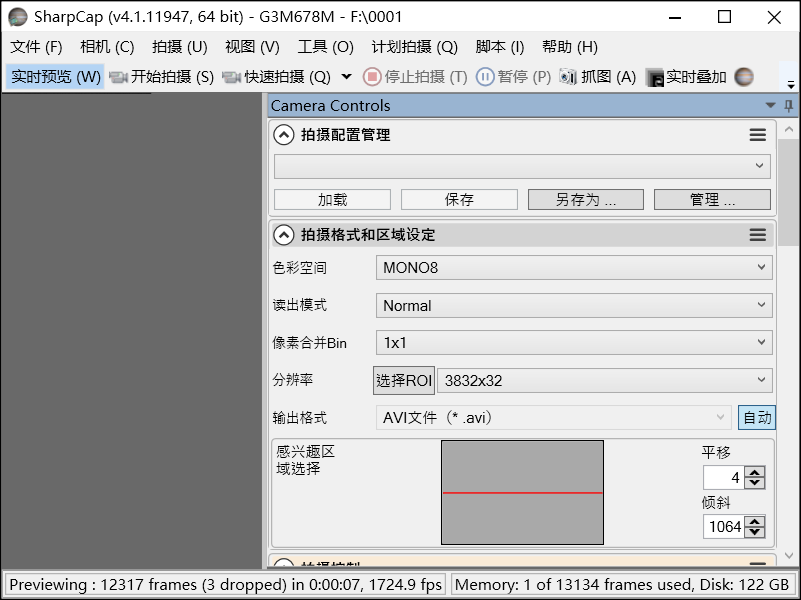The height and width of the screenshot is (600, 801).
Task: Increase the 倾斜 value
Action: click(x=755, y=521)
